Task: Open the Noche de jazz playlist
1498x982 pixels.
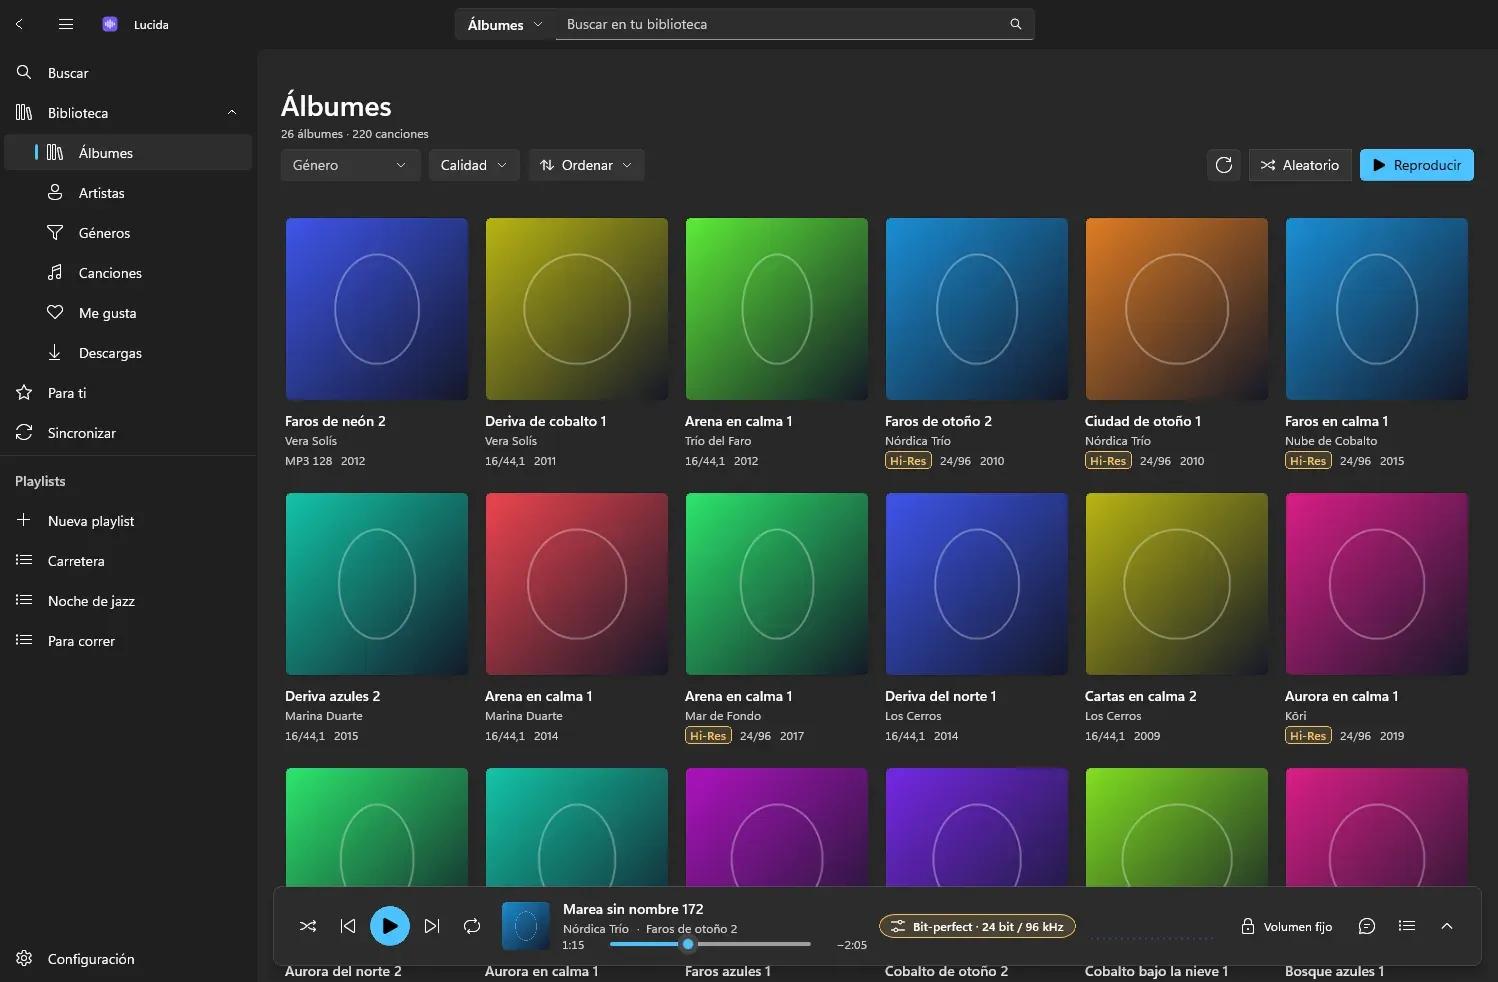Action: tap(128, 601)
